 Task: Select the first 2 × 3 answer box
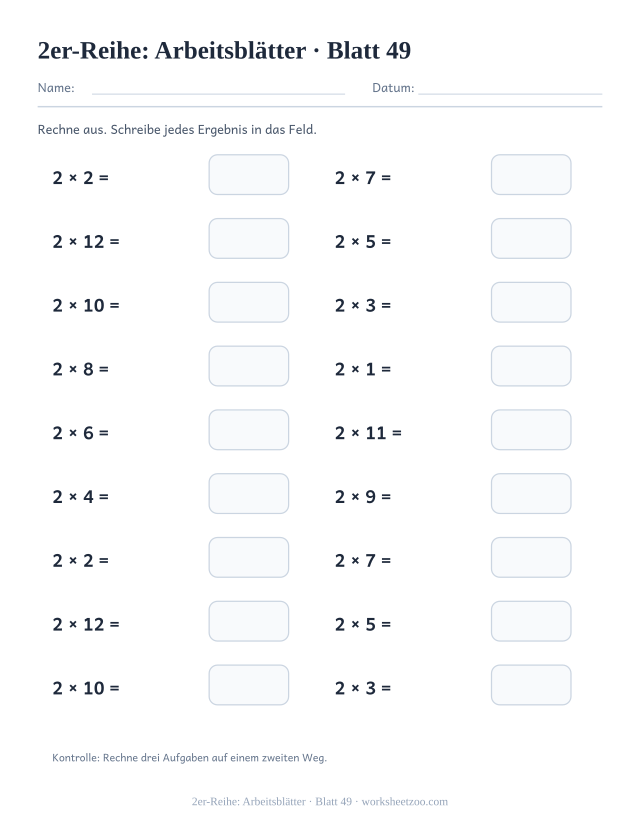point(531,302)
